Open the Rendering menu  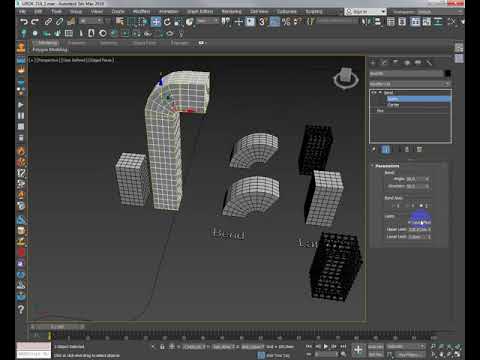[231, 12]
